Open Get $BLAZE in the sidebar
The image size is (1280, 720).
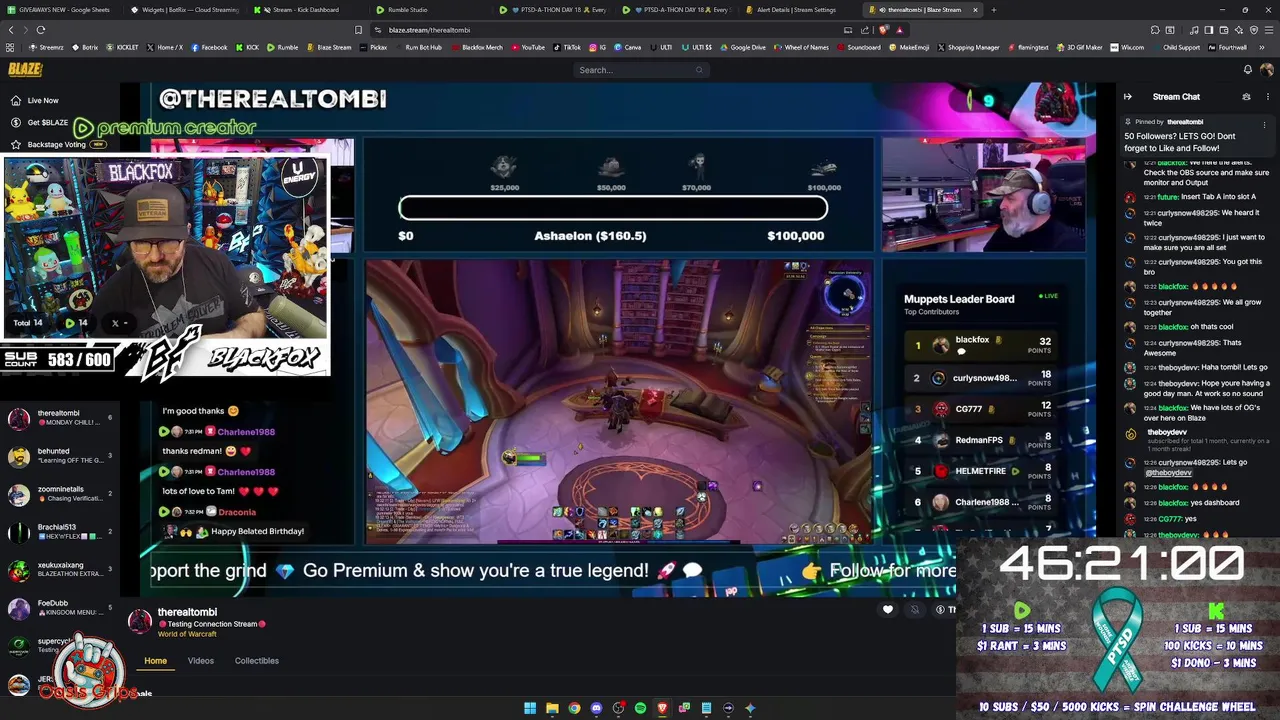click(x=40, y=122)
